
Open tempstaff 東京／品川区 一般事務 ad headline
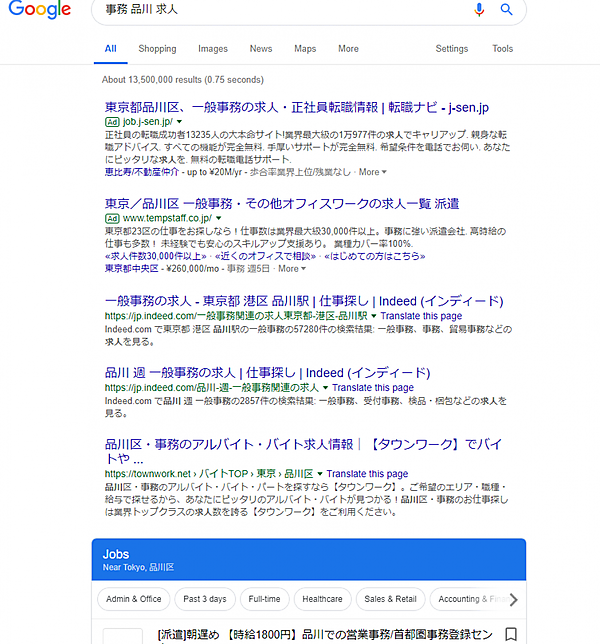282,204
